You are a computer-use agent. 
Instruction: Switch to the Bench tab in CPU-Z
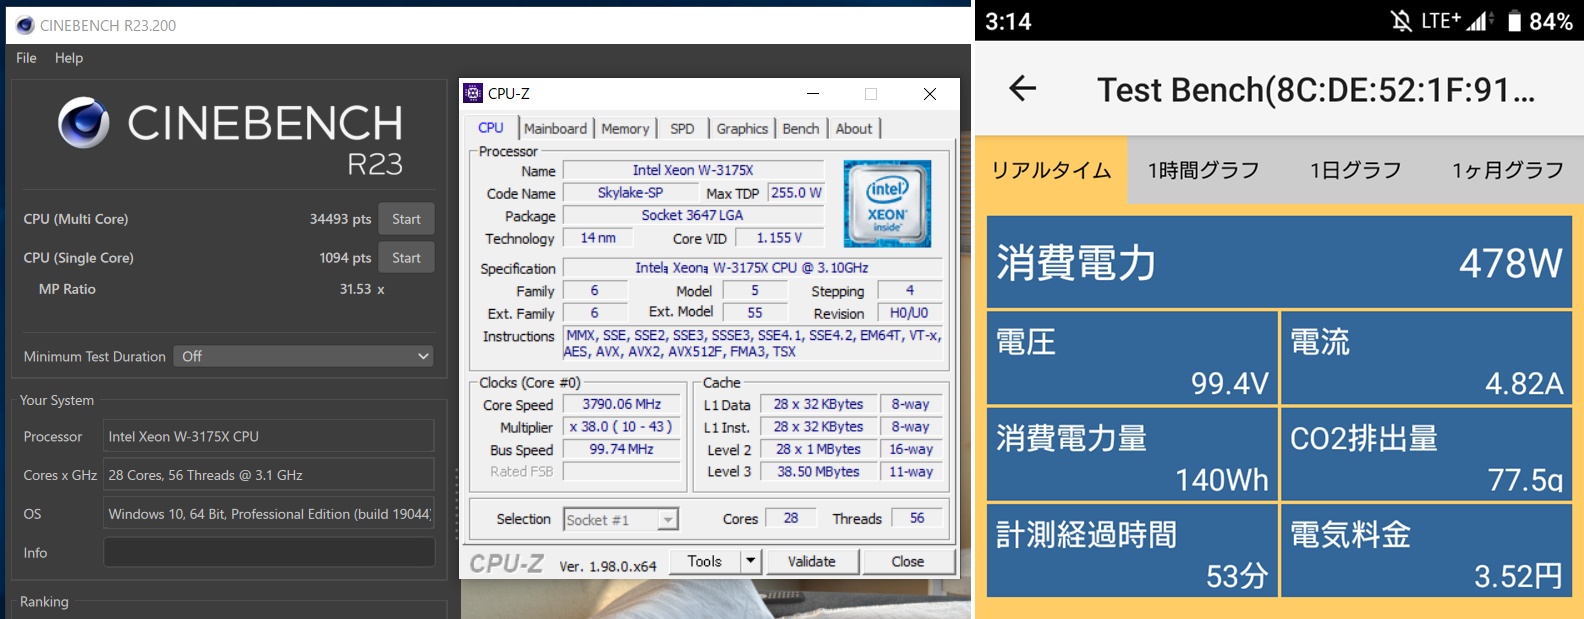[x=800, y=129]
